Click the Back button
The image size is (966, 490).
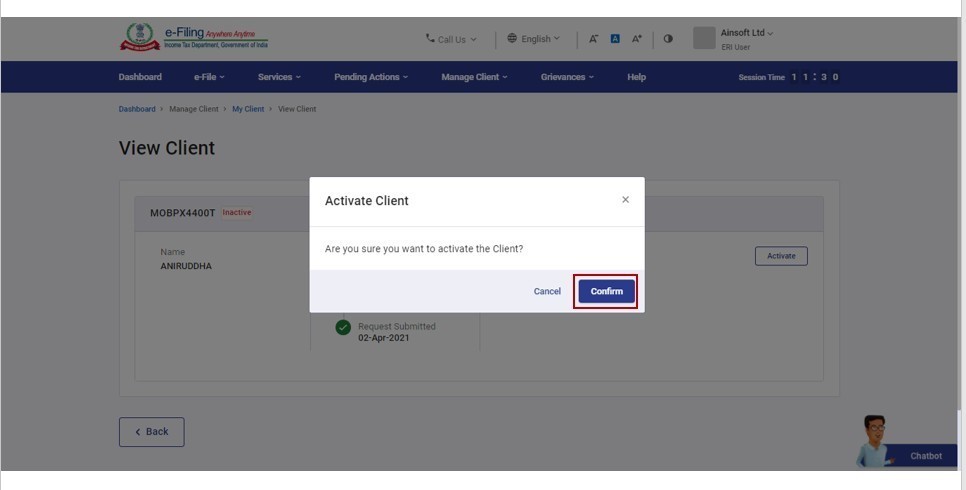[x=151, y=432]
